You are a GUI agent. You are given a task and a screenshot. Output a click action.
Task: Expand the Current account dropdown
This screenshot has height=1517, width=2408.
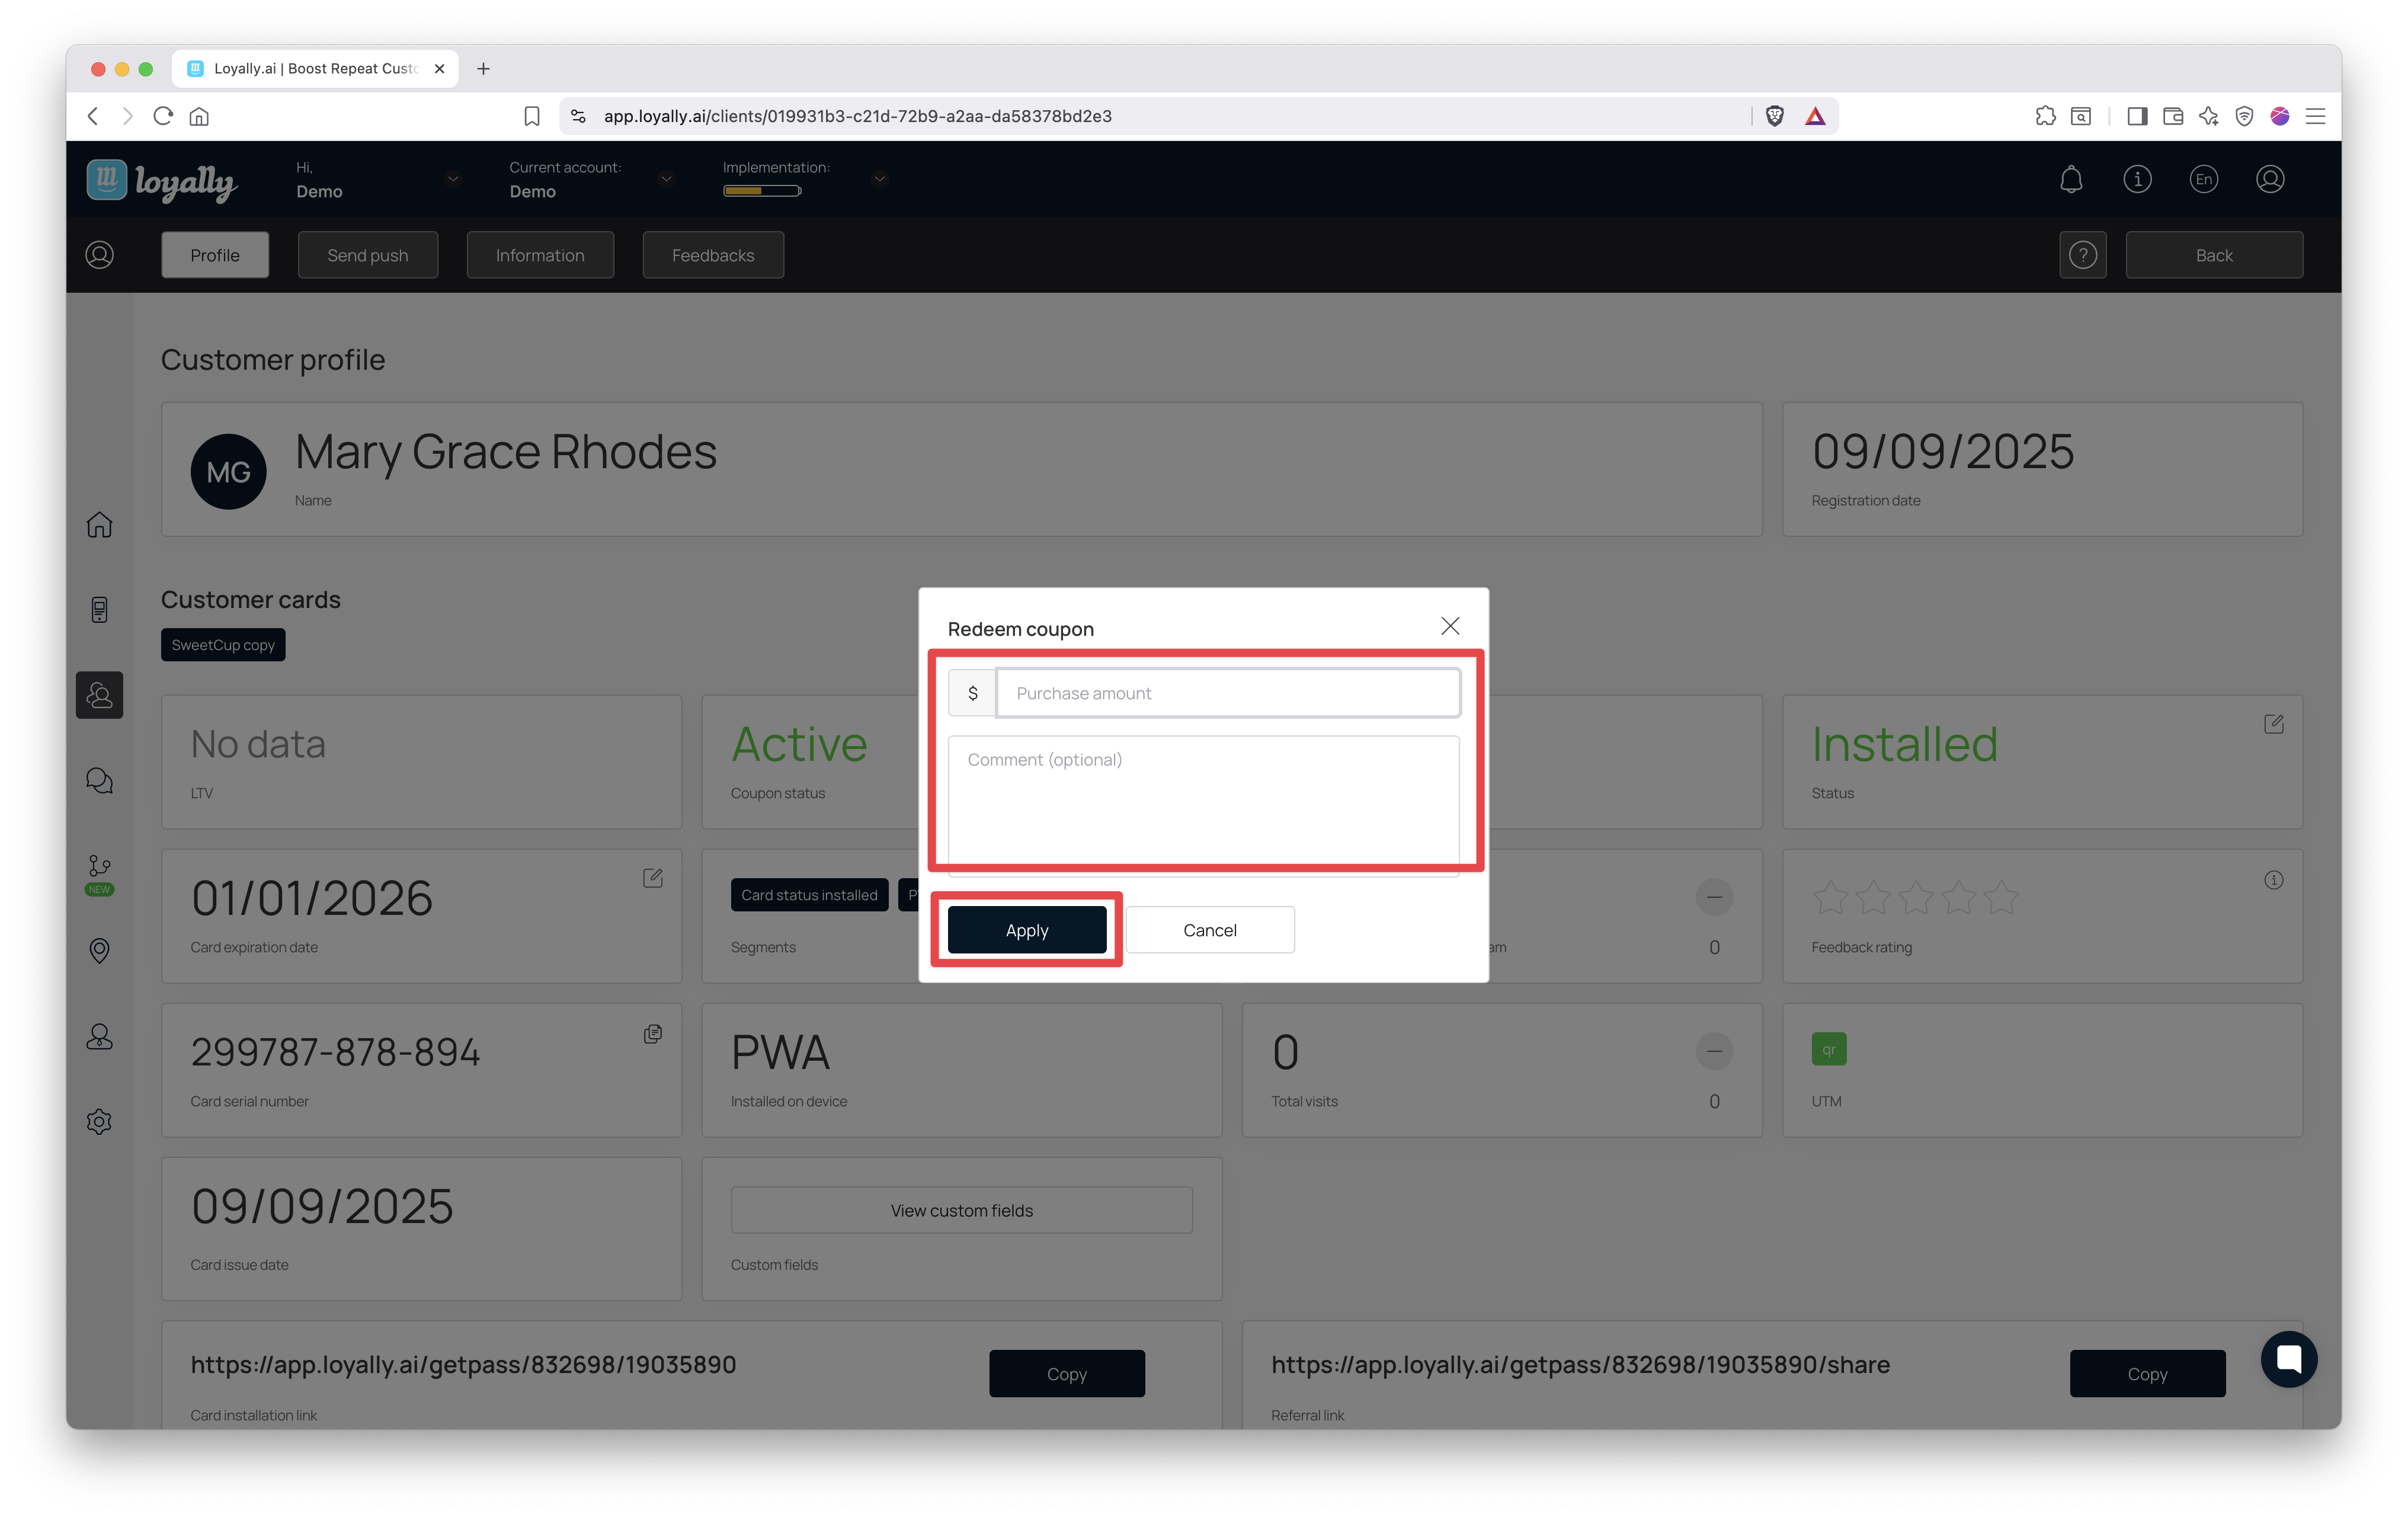click(666, 179)
